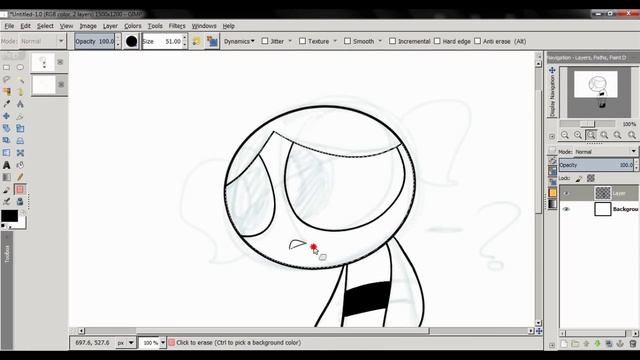Image resolution: width=640 pixels, height=360 pixels.
Task: Click the black foreground color swatch
Action: [9, 216]
